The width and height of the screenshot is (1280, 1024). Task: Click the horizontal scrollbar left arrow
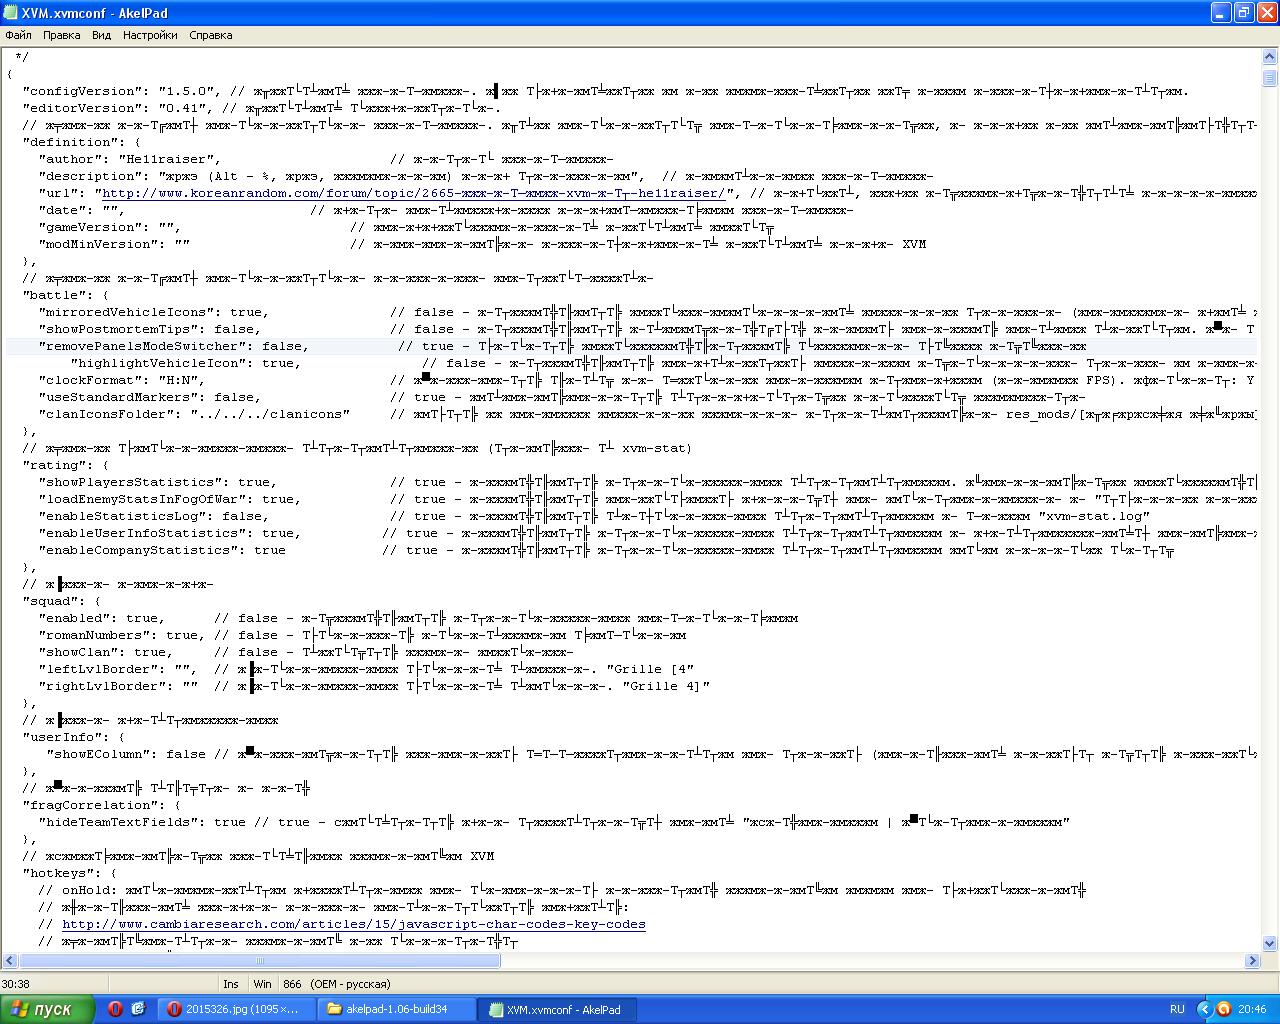pyautogui.click(x=8, y=961)
